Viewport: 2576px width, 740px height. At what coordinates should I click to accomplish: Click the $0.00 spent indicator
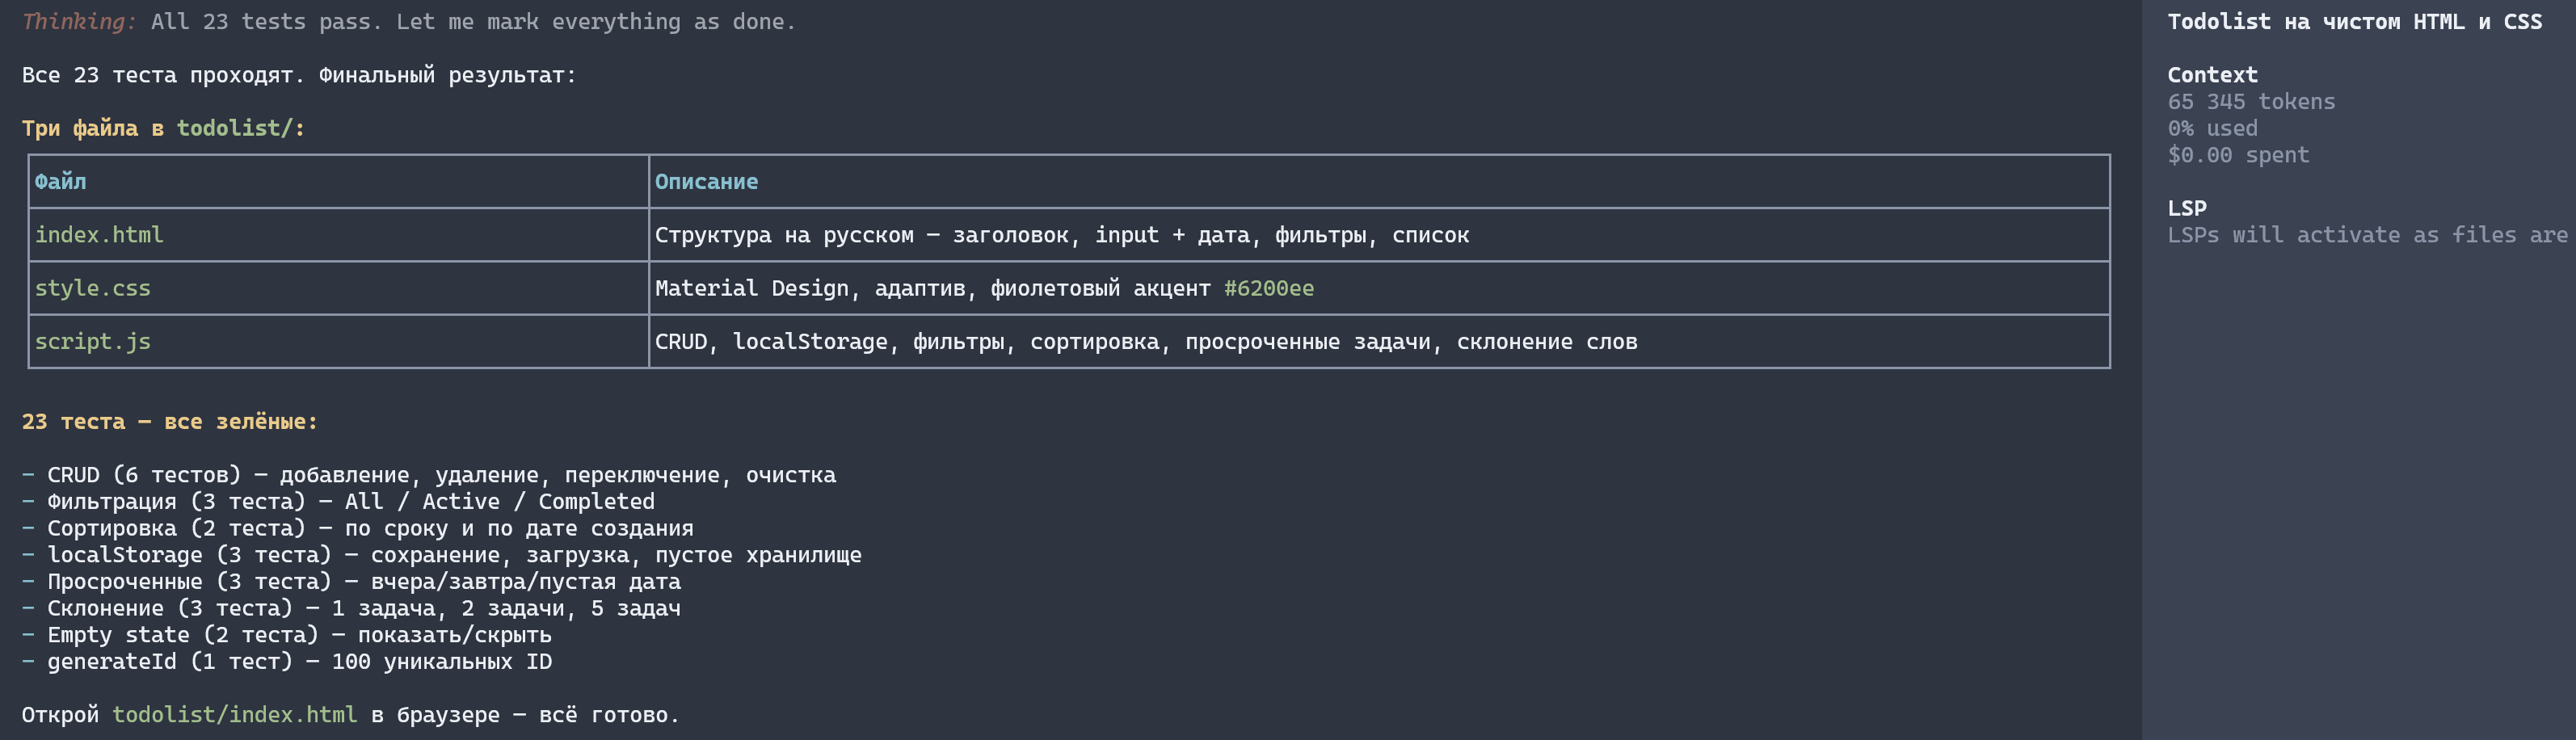(2238, 155)
